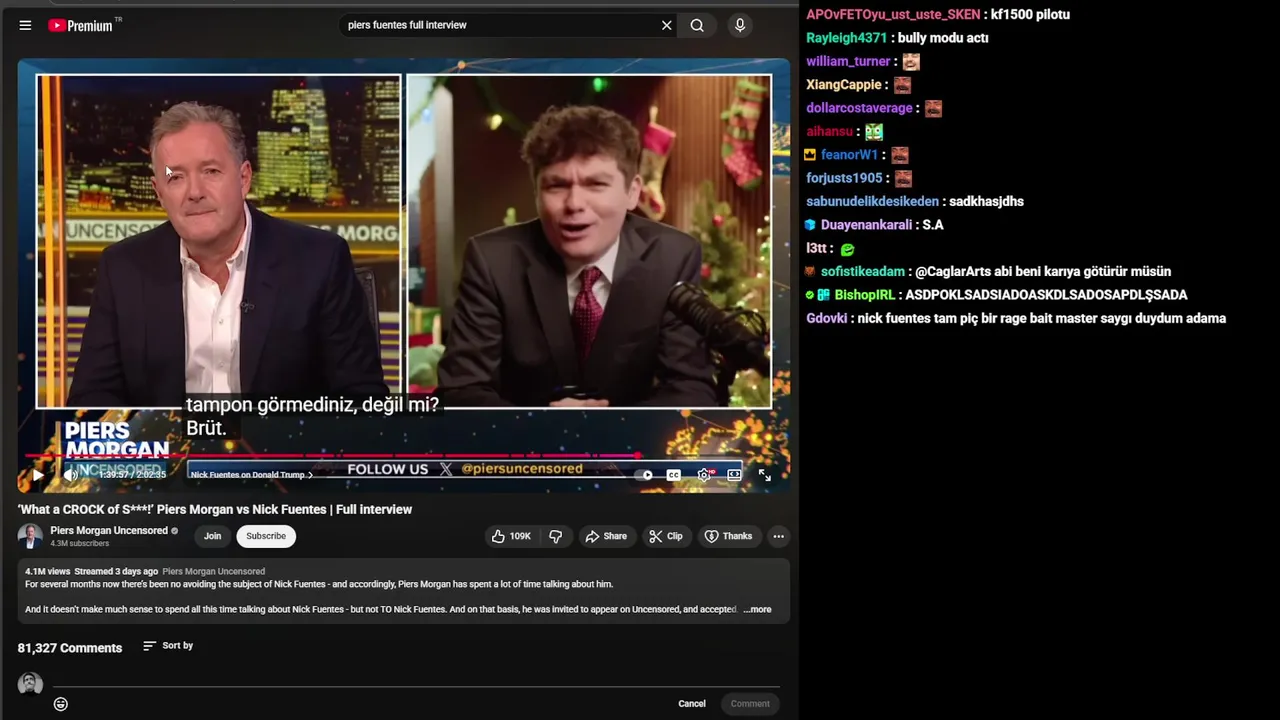
Task: Click the video title text
Action: tap(215, 509)
